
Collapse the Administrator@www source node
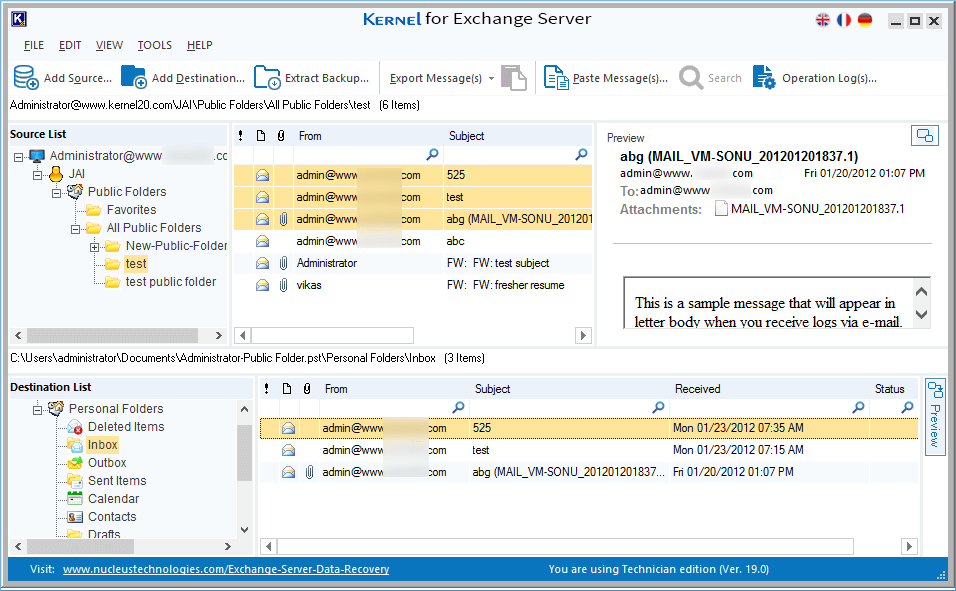[x=19, y=157]
